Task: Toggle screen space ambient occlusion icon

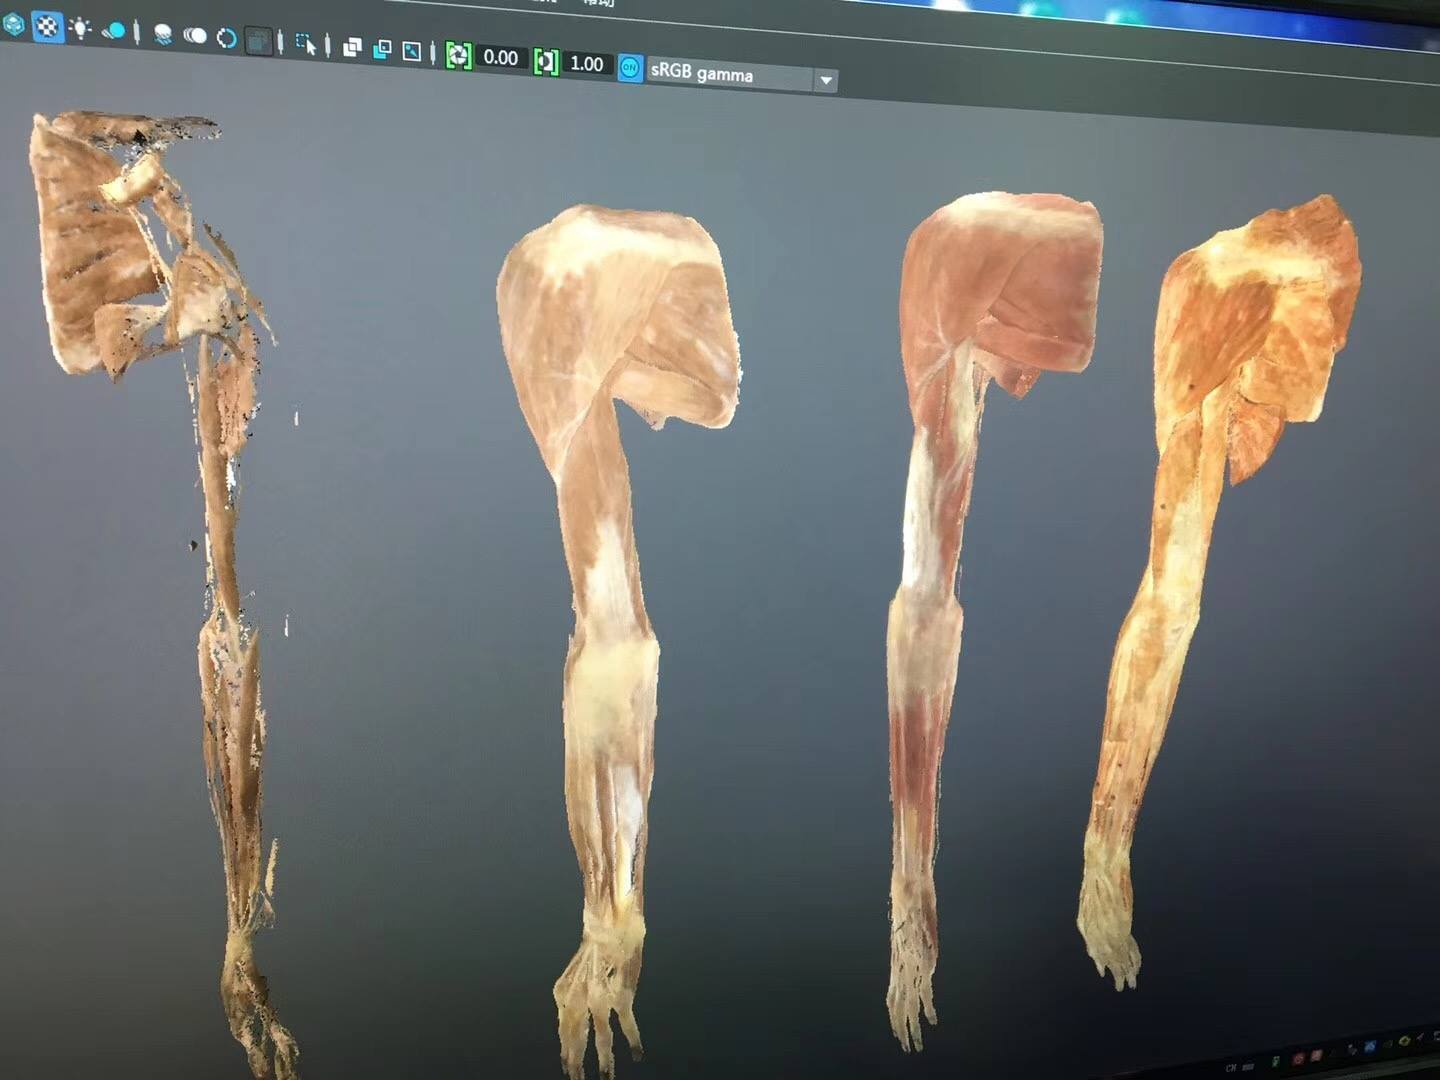Action: (163, 35)
